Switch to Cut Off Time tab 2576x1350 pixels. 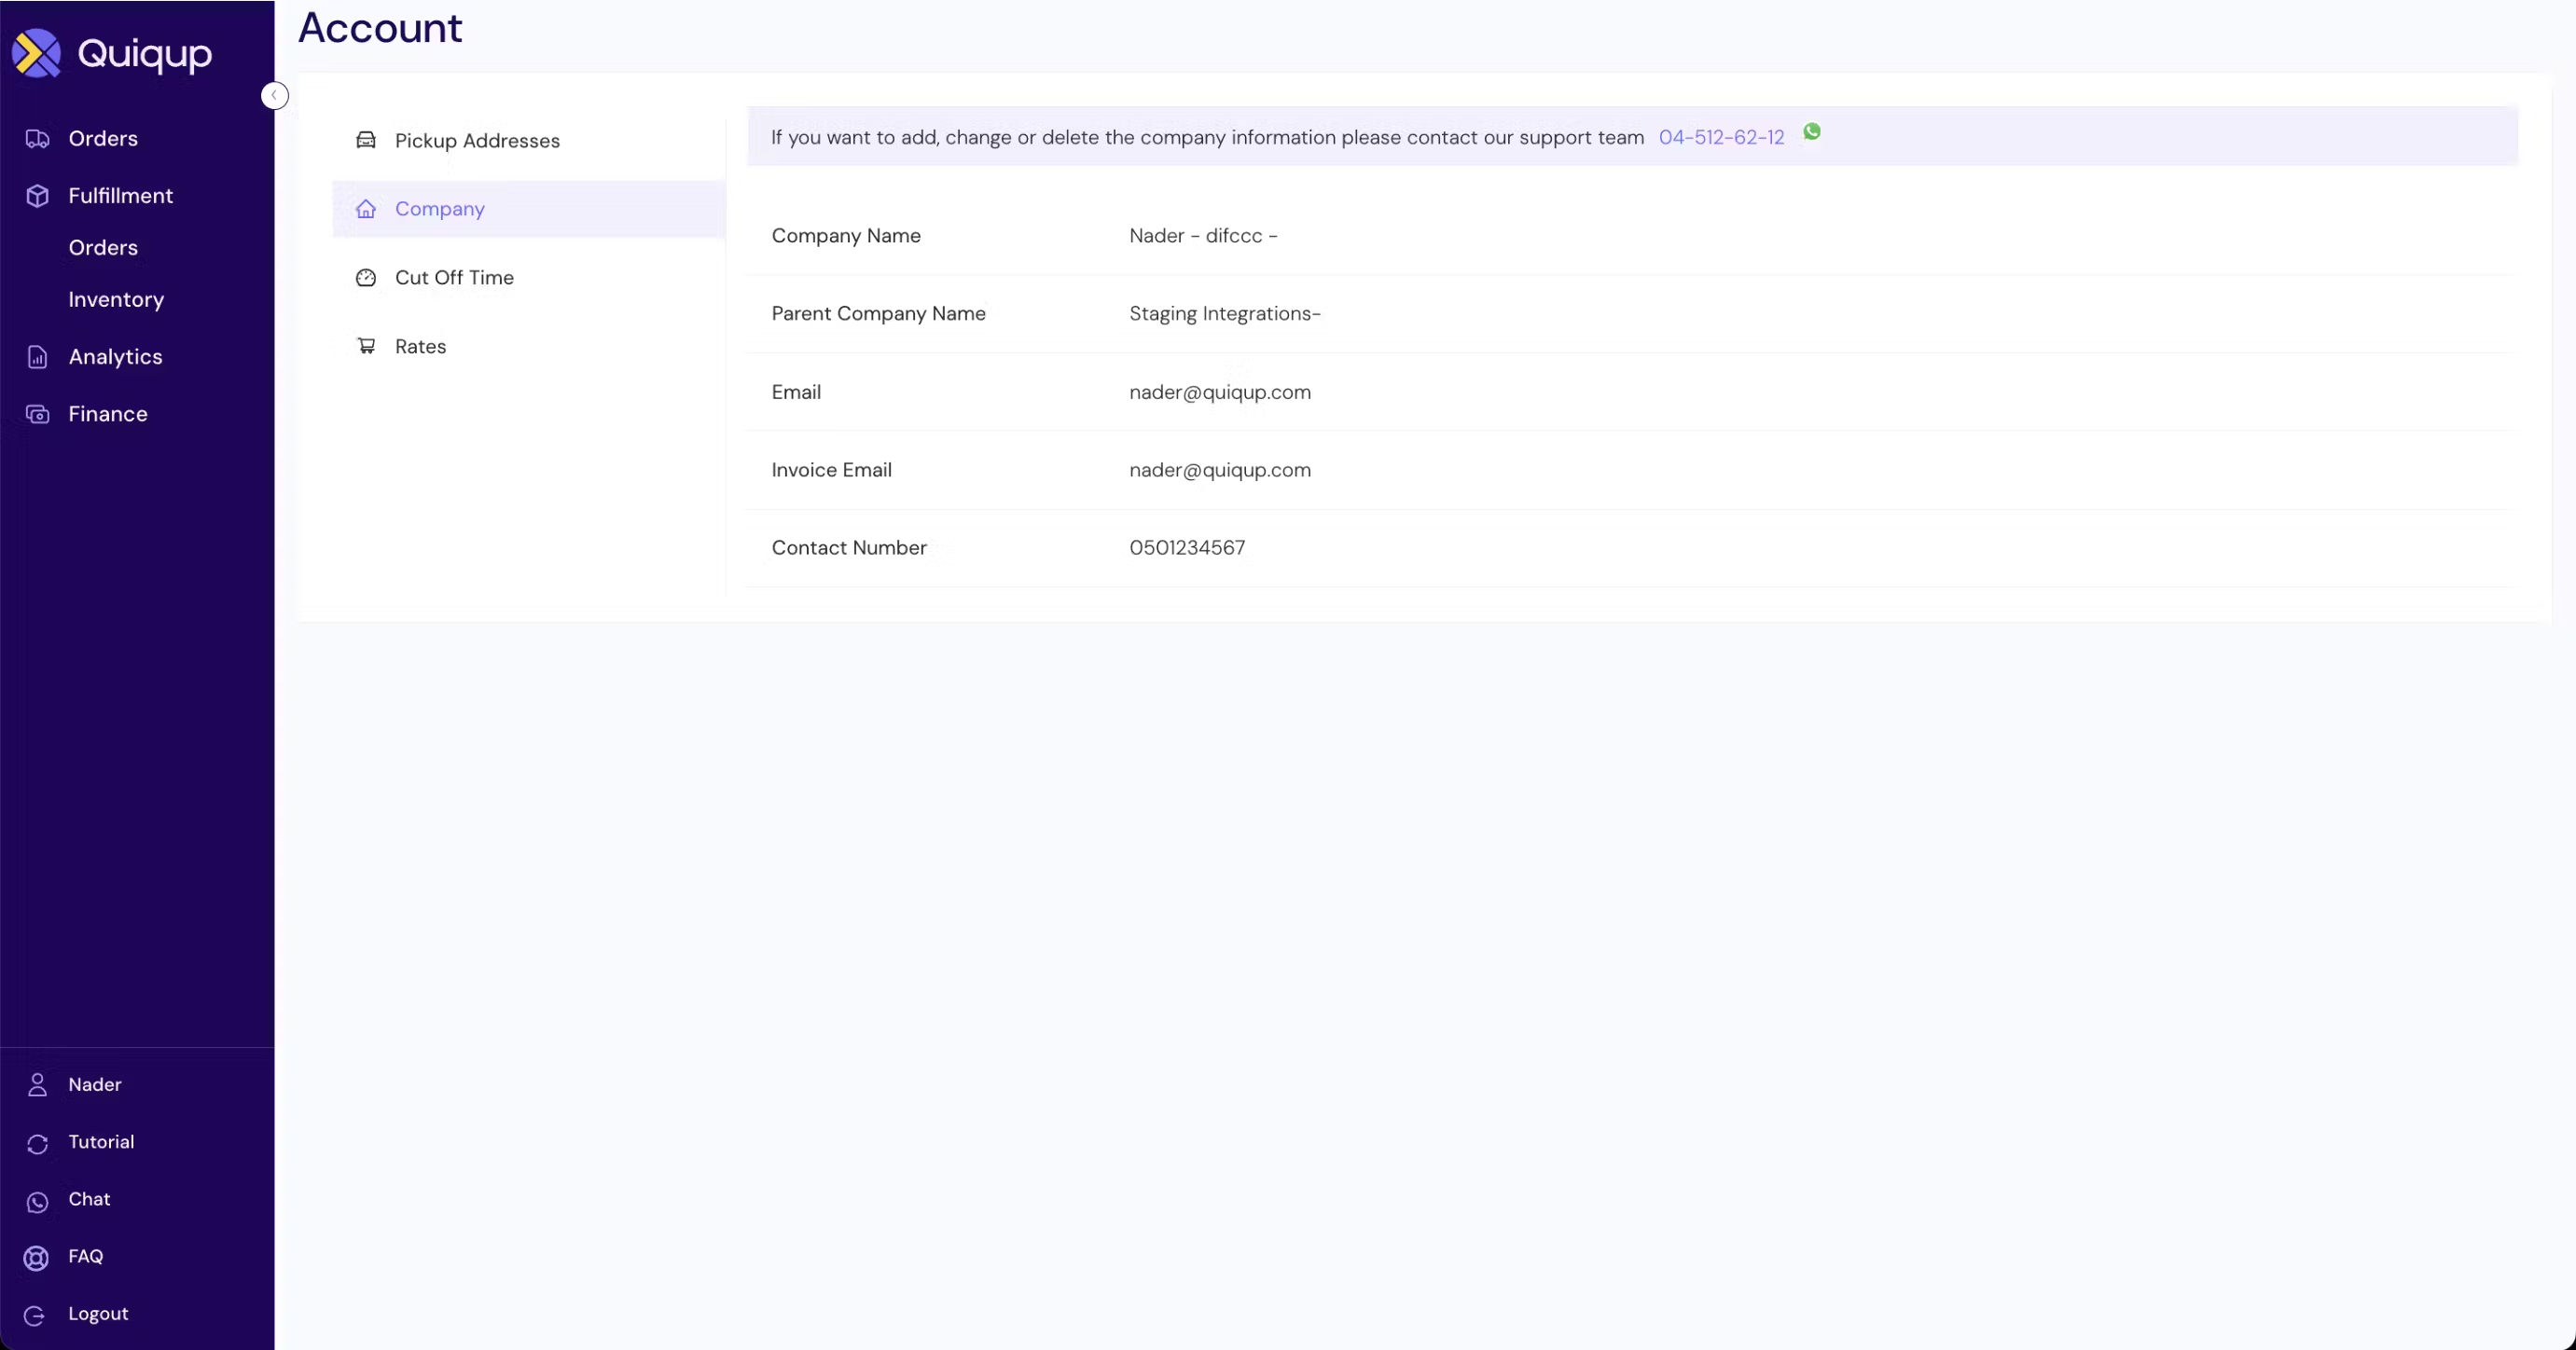(x=453, y=278)
